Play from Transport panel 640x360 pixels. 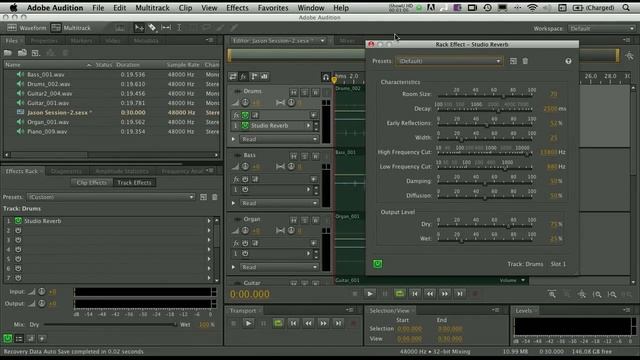tap(248, 323)
